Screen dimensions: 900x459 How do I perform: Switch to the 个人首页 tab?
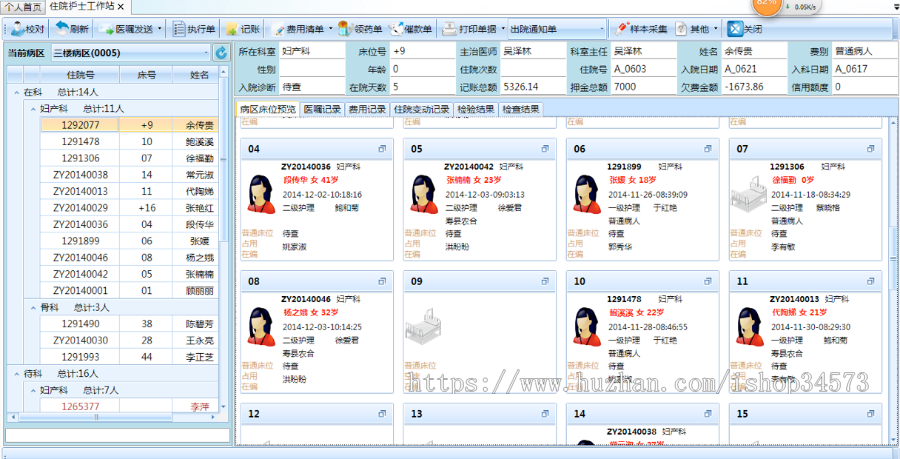[x=23, y=7]
